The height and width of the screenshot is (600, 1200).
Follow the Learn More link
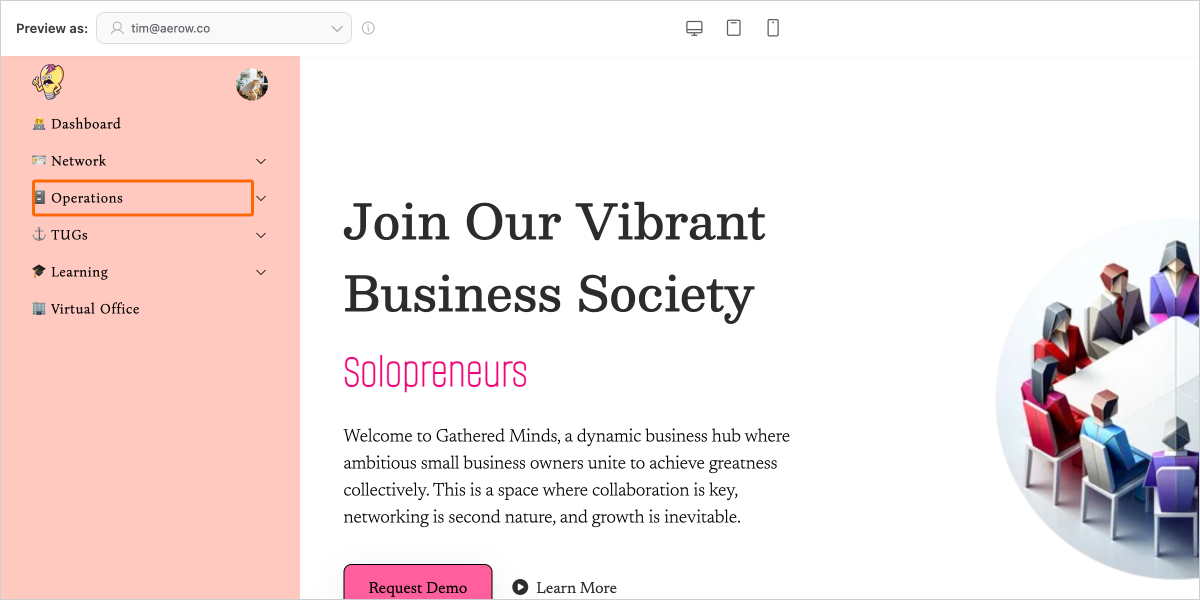[x=576, y=588]
